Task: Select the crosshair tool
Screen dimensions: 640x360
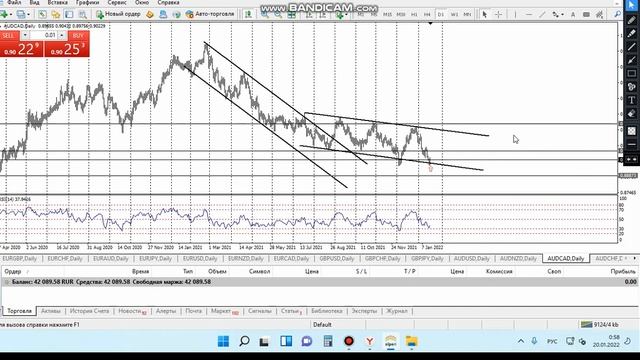Action: tap(498, 14)
